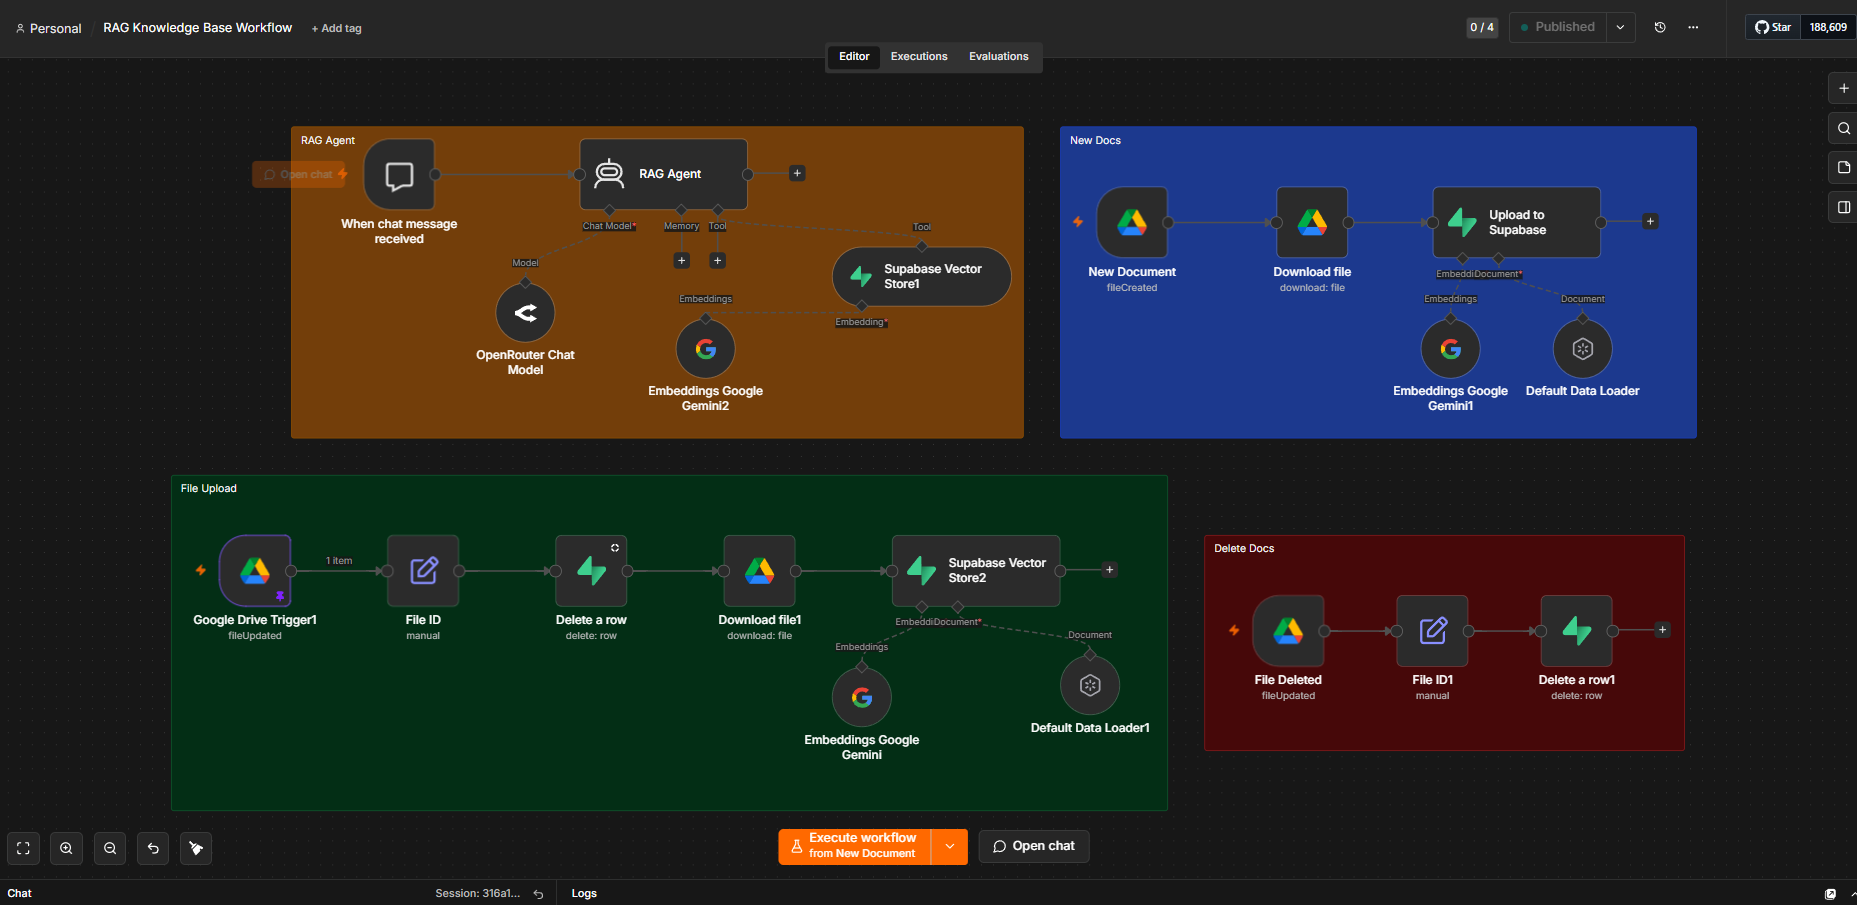
Task: Select Embeddings Google Gemini node
Action: [x=862, y=697]
